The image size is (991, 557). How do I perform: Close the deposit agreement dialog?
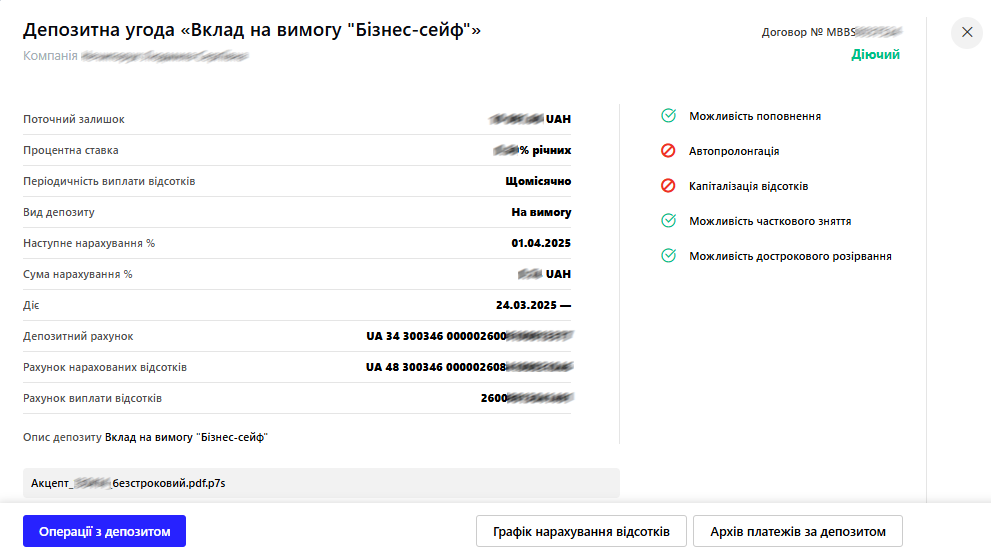[x=967, y=32]
